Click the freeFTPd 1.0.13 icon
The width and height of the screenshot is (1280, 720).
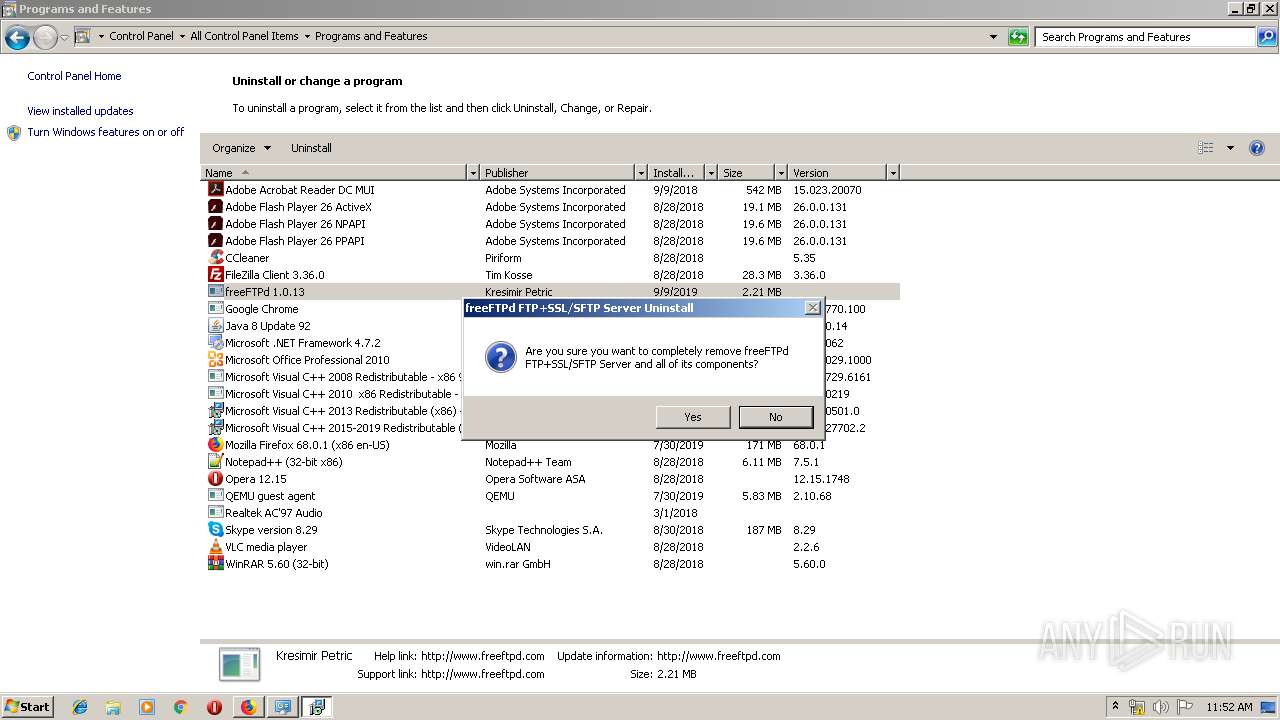(215, 291)
